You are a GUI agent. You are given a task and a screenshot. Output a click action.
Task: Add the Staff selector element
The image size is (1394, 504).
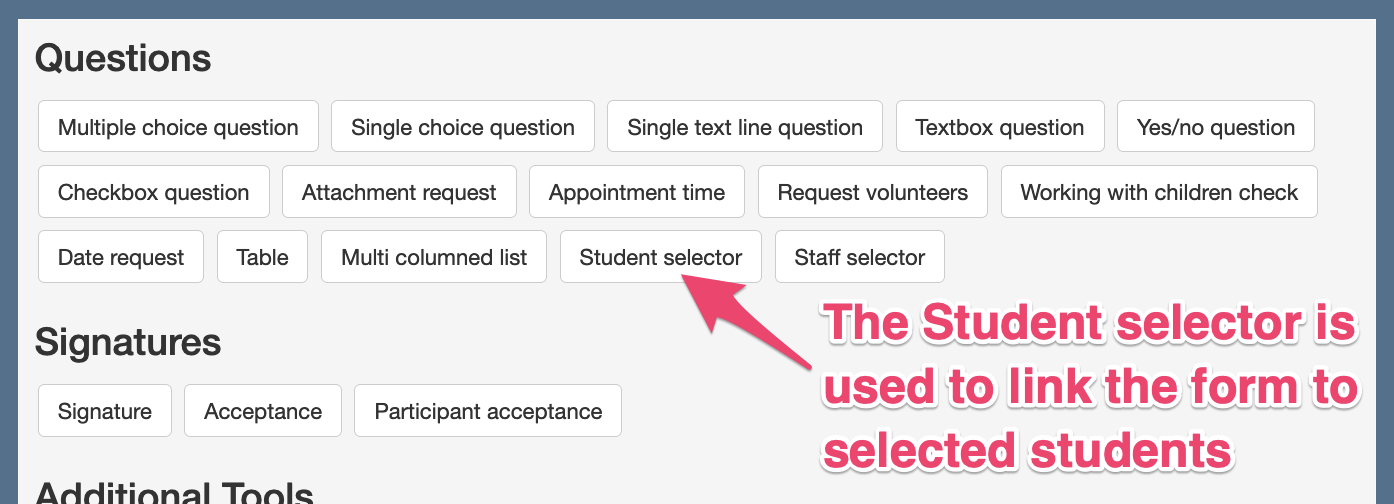click(x=860, y=257)
